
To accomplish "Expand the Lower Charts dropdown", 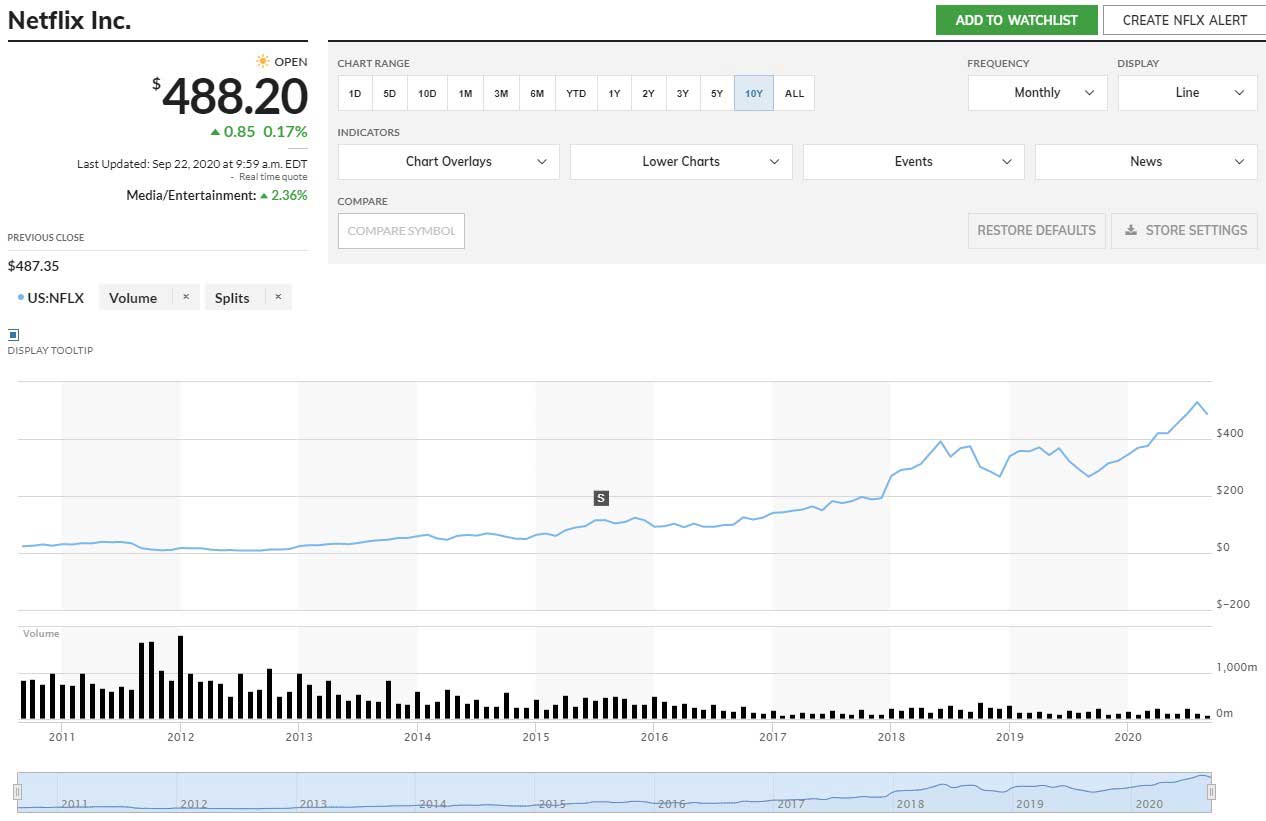I will coord(681,162).
